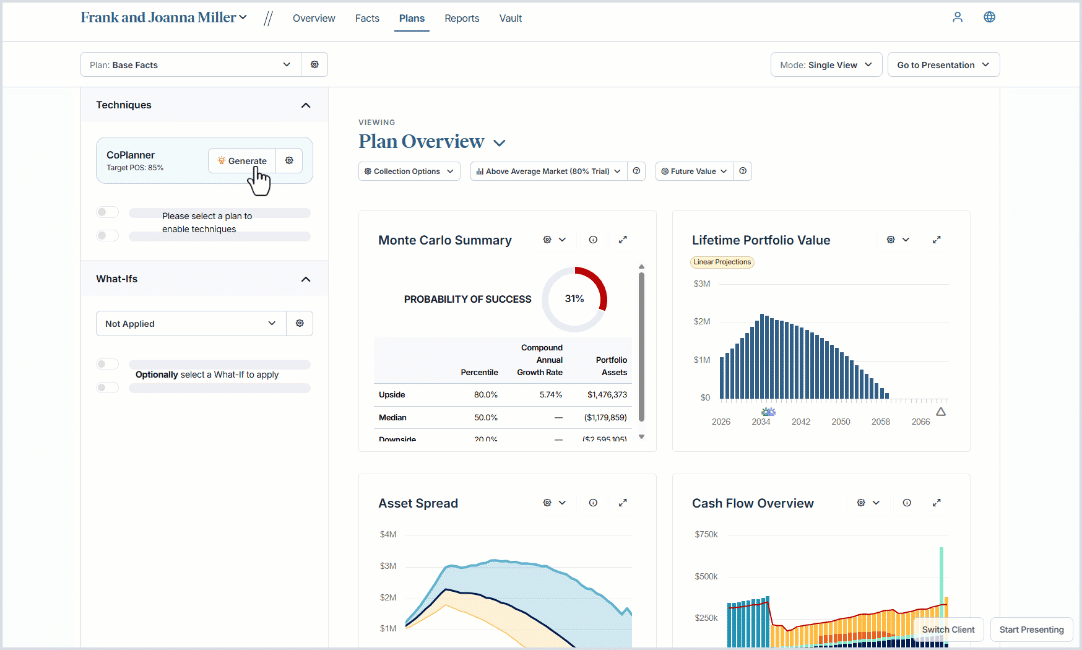The width and height of the screenshot is (1082, 650).
Task: Switch to the Reports tab
Action: [461, 18]
